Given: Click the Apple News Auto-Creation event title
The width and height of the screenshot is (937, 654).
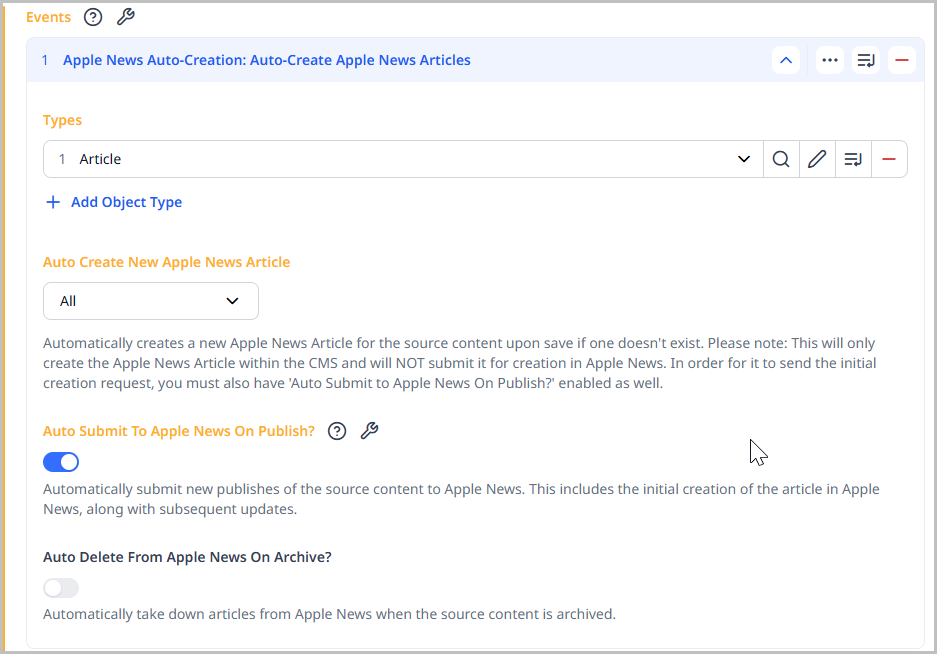Looking at the screenshot, I should pos(266,60).
